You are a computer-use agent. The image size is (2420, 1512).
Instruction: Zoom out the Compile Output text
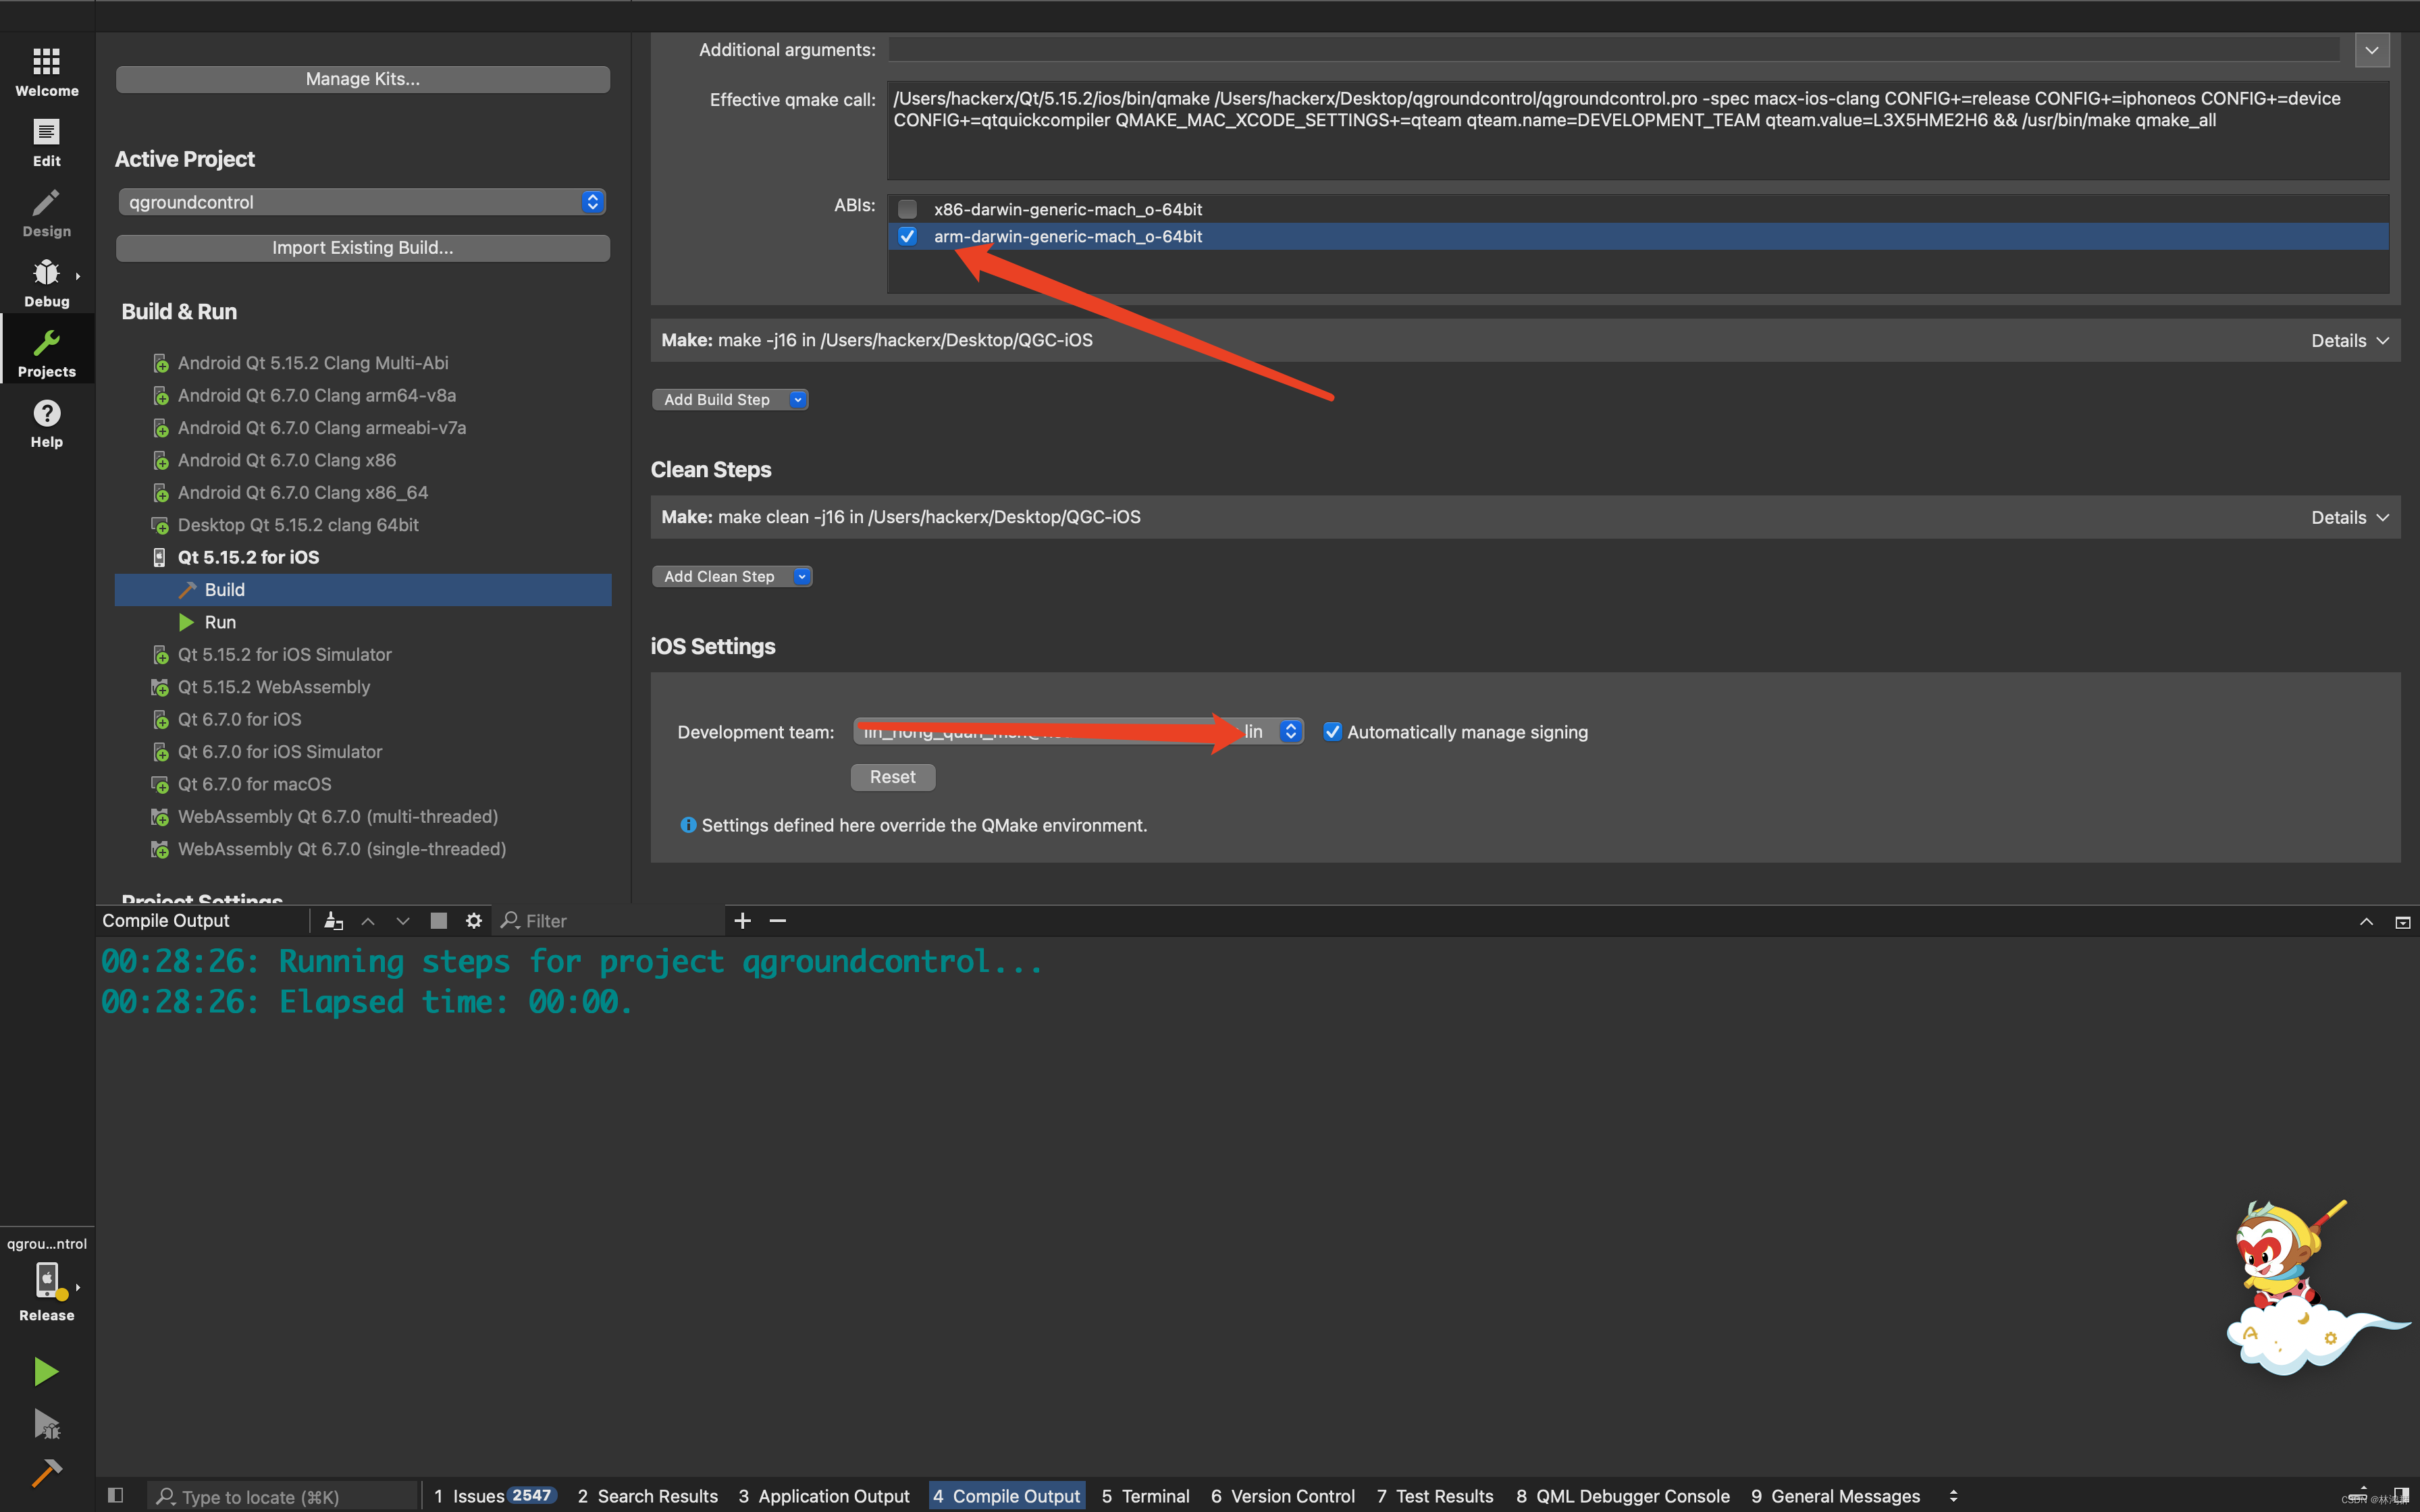778,920
